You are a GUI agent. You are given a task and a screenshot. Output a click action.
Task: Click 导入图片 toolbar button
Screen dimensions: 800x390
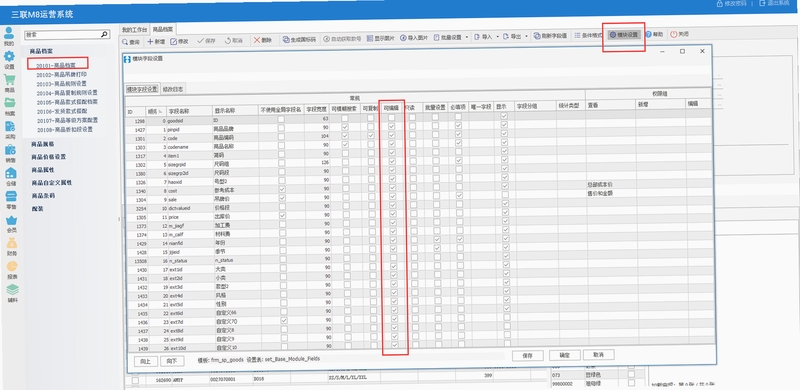414,38
